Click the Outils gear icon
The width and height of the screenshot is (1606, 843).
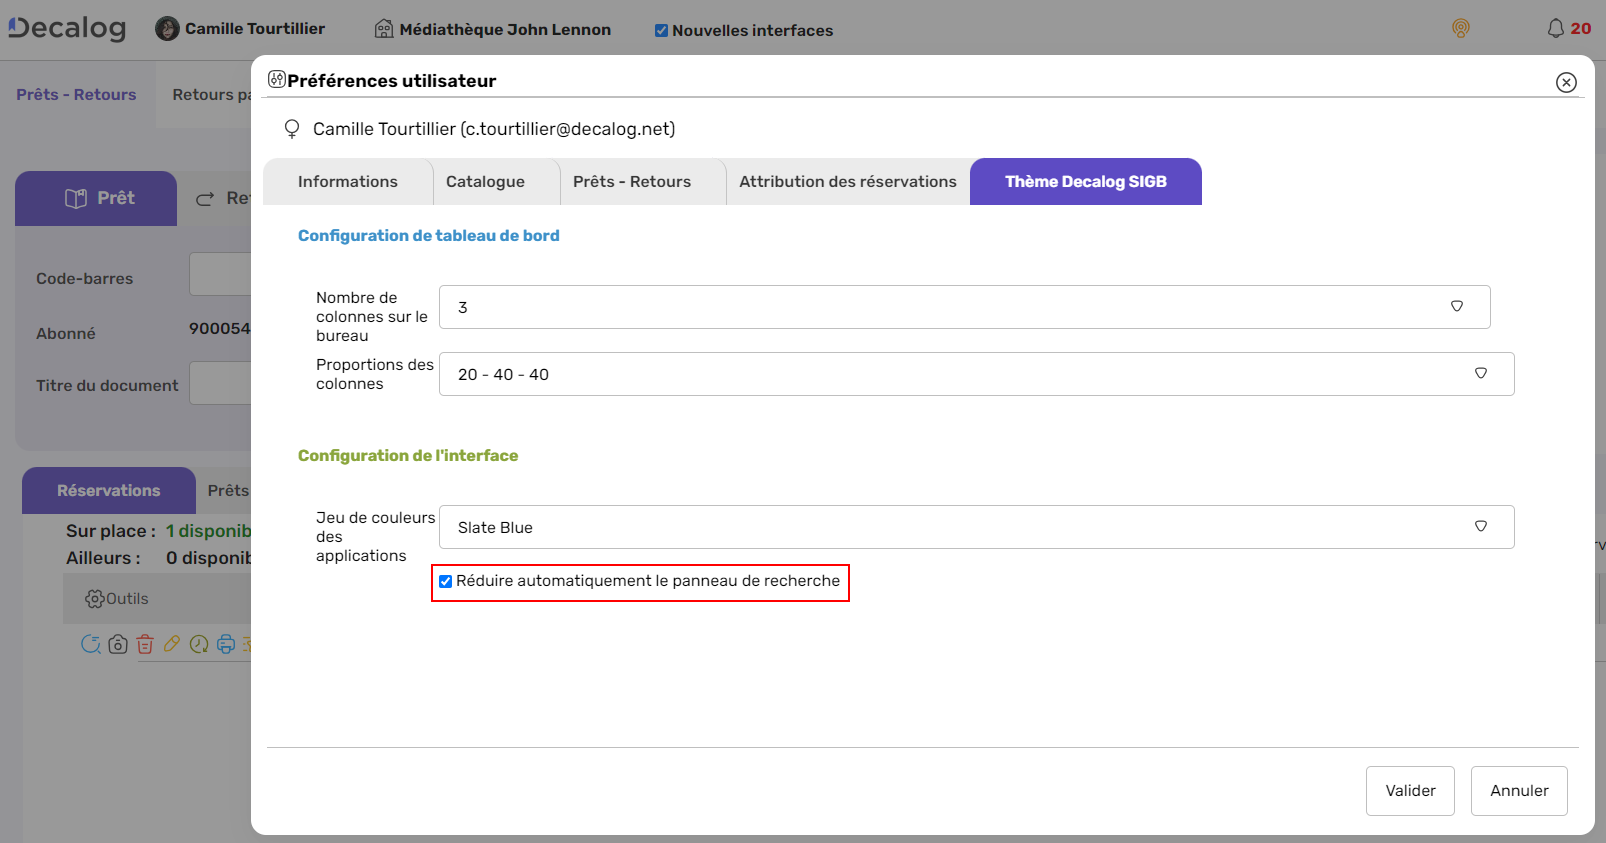click(95, 599)
